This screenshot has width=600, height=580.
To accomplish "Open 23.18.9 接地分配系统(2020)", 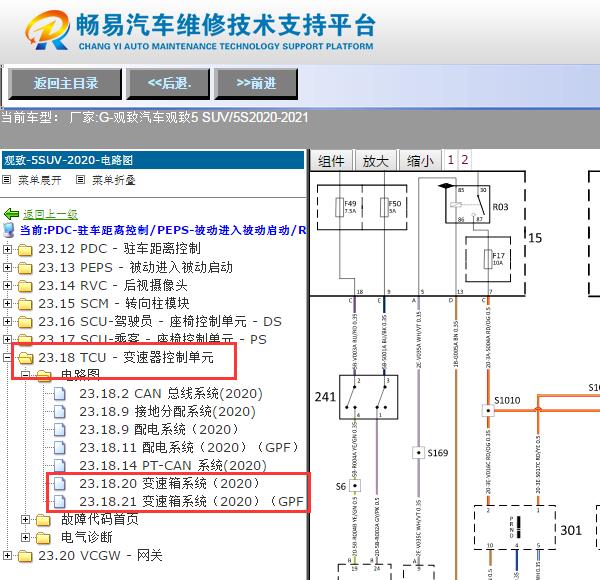I will click(x=168, y=411).
